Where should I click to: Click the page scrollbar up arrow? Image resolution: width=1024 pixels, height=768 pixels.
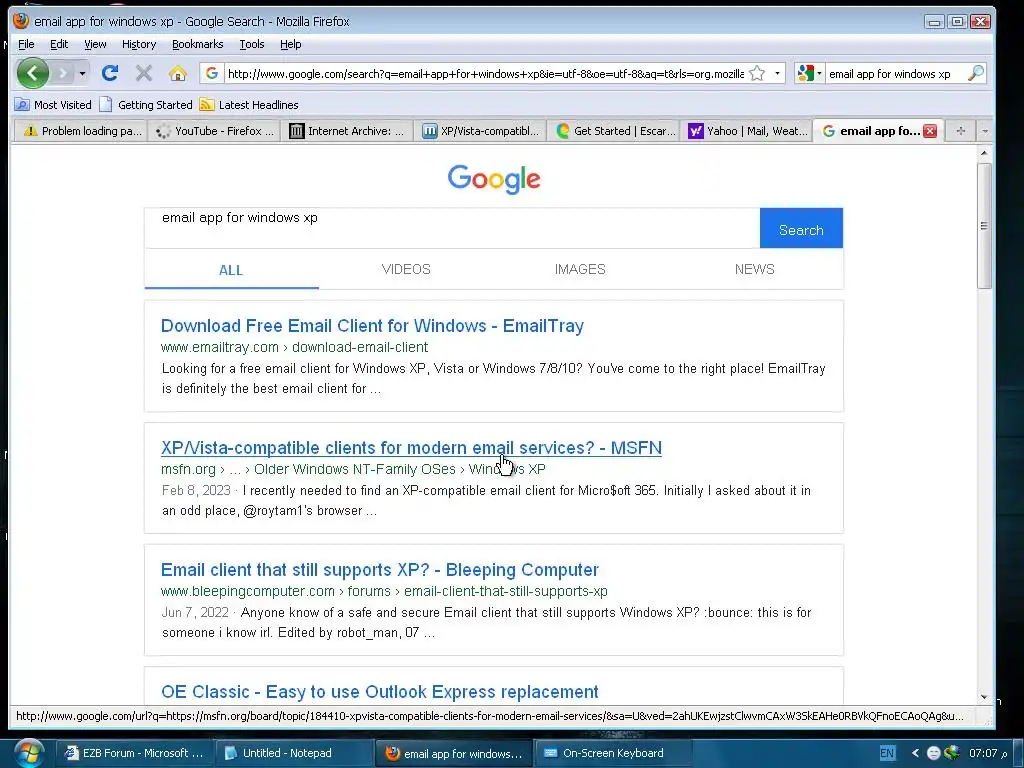984,153
